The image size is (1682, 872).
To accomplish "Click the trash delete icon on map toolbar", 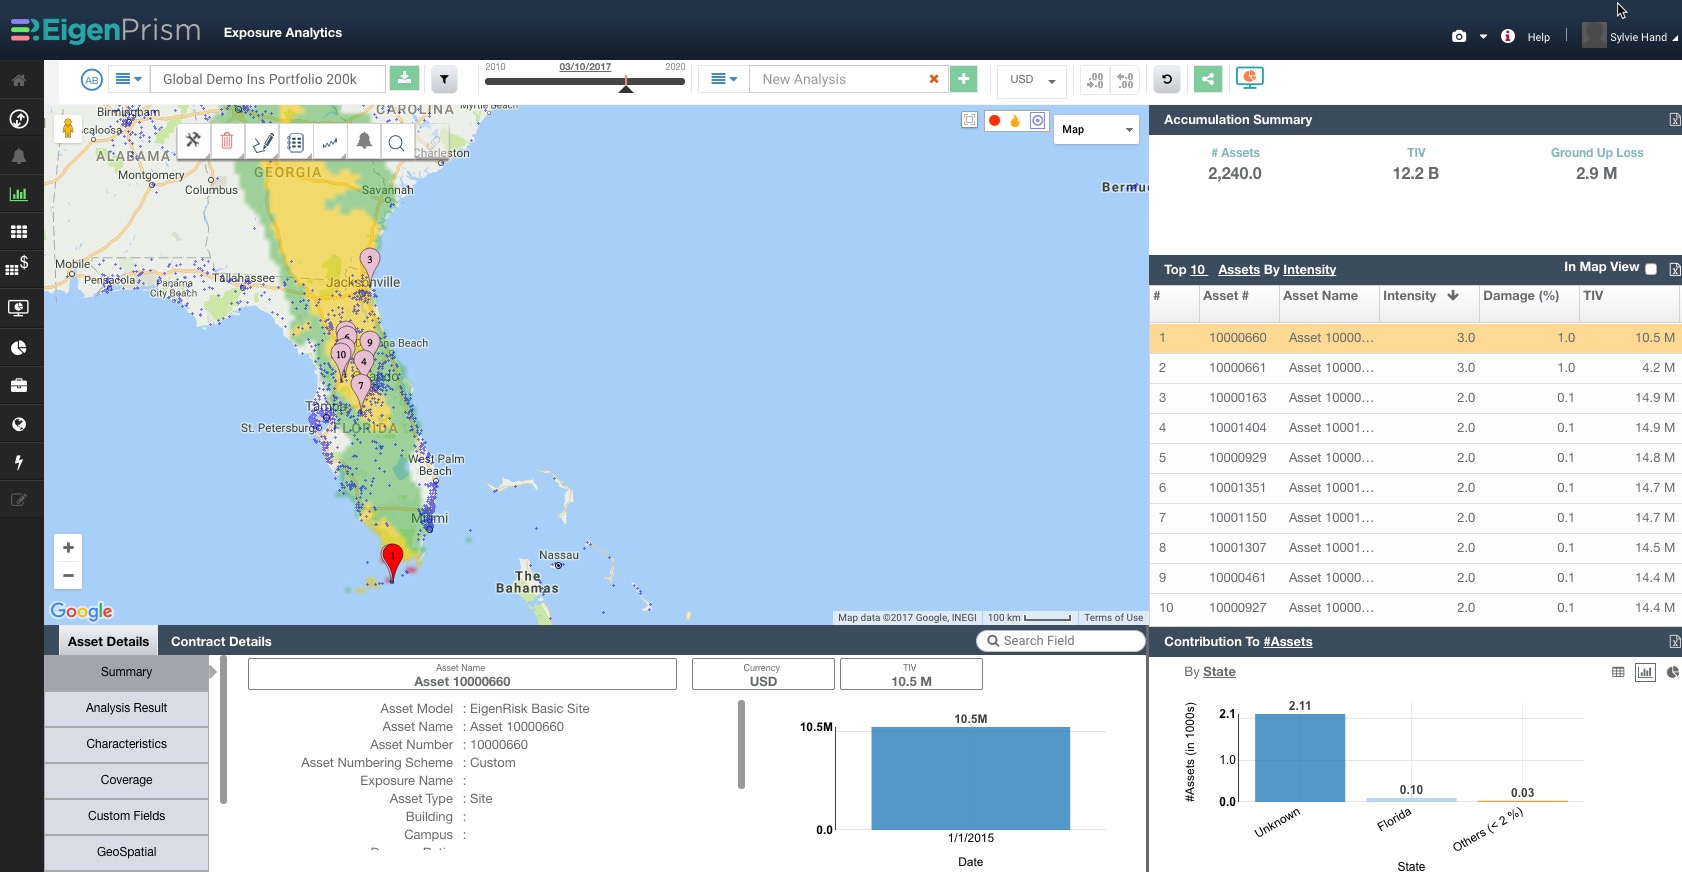I will click(x=227, y=141).
